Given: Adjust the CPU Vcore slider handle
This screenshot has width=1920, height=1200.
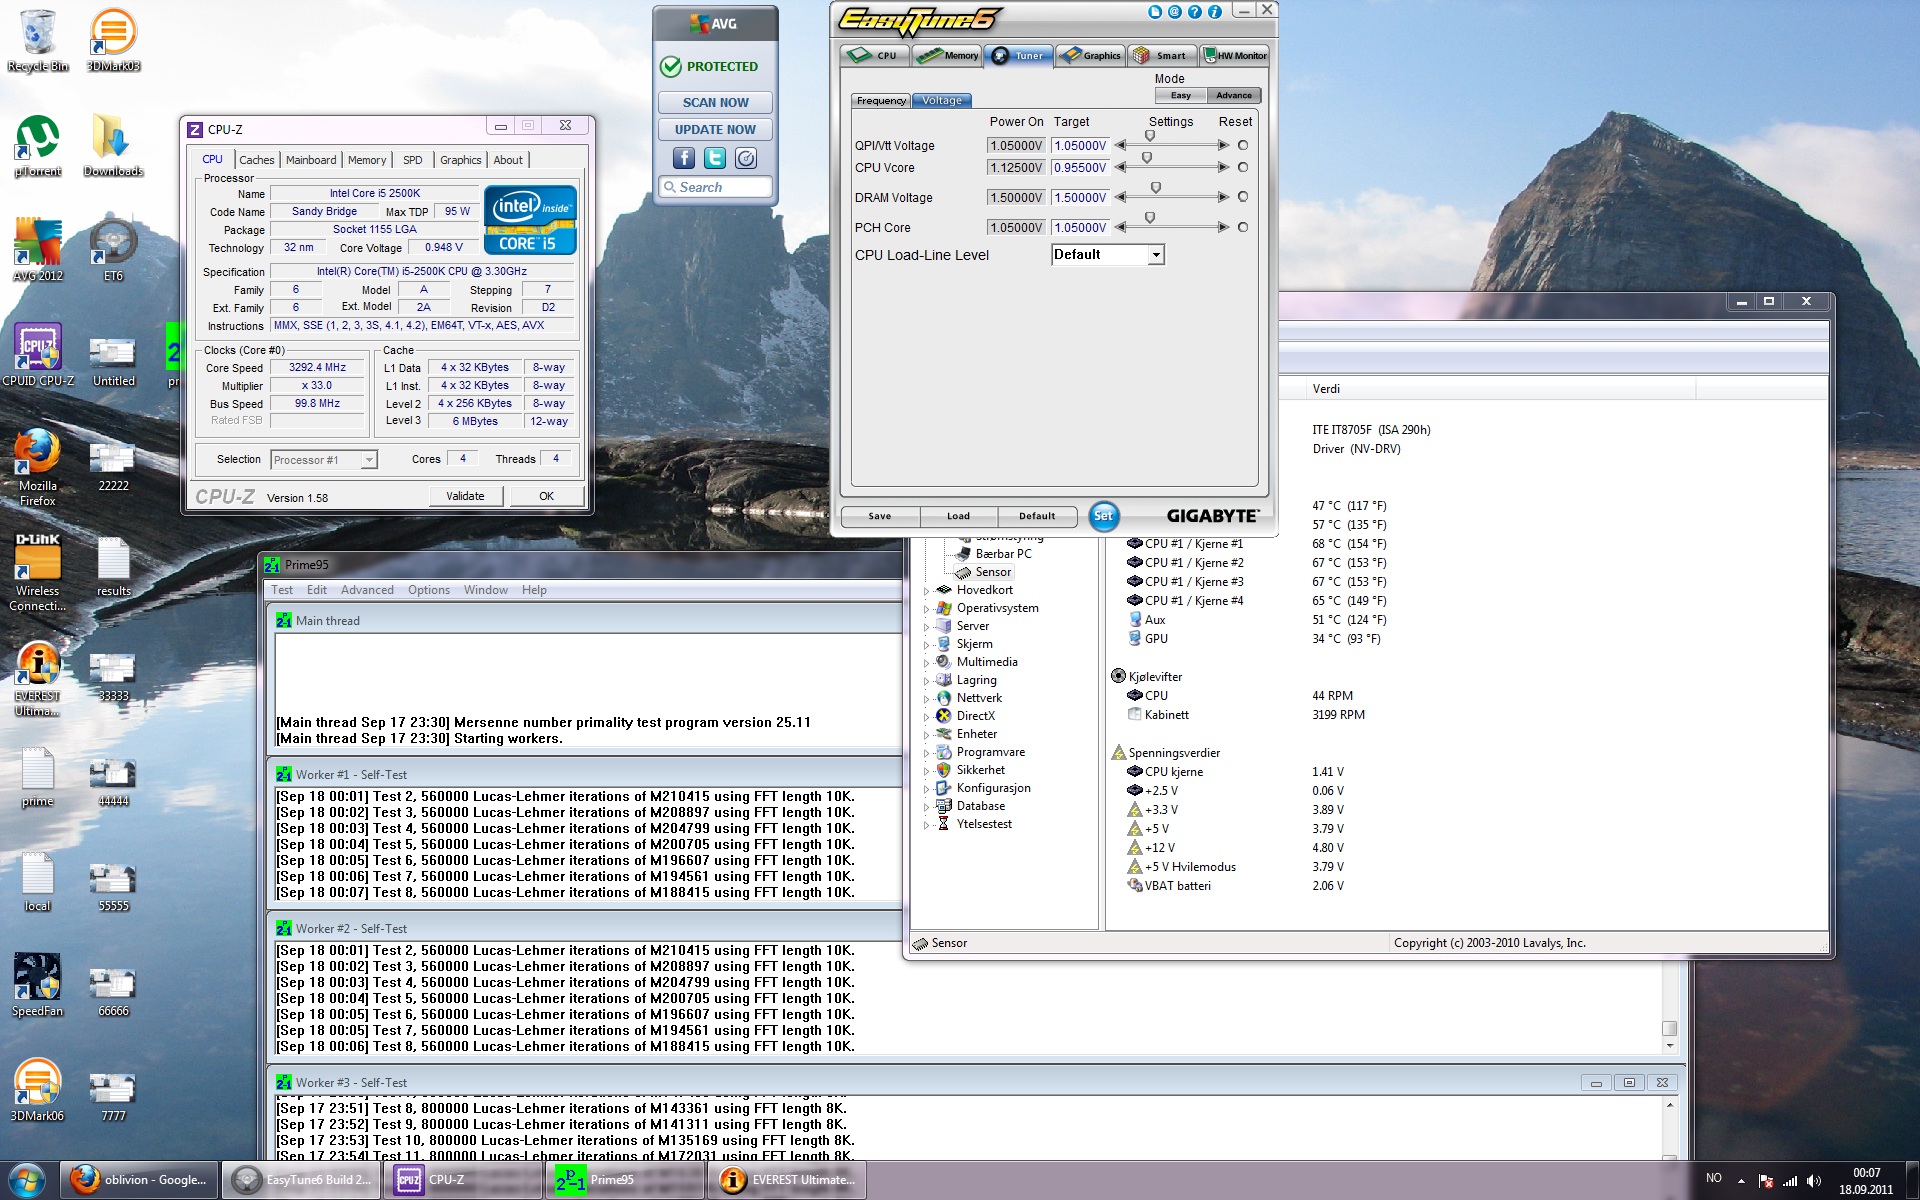Looking at the screenshot, I should 1147,158.
